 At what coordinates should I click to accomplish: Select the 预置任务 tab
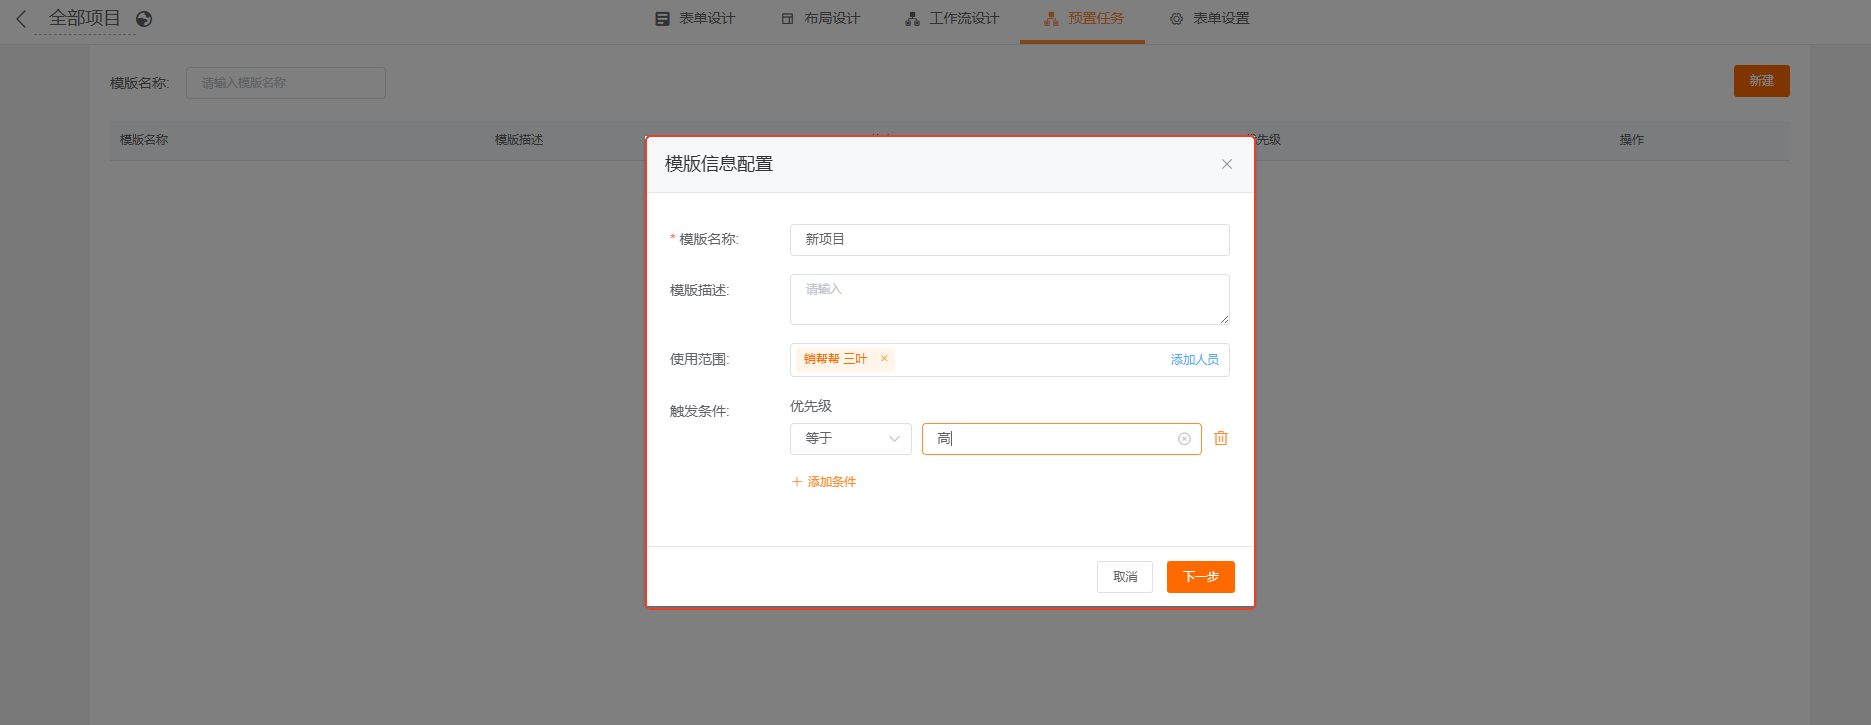click(1083, 19)
